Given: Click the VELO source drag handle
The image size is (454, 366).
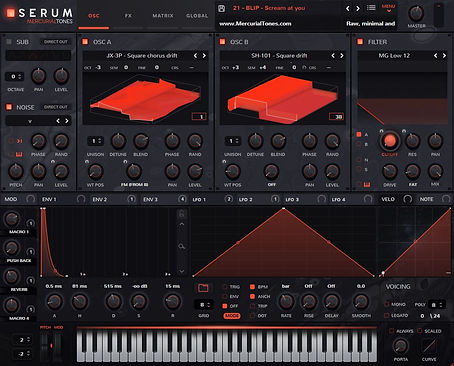Looking at the screenshot, I should point(407,199).
